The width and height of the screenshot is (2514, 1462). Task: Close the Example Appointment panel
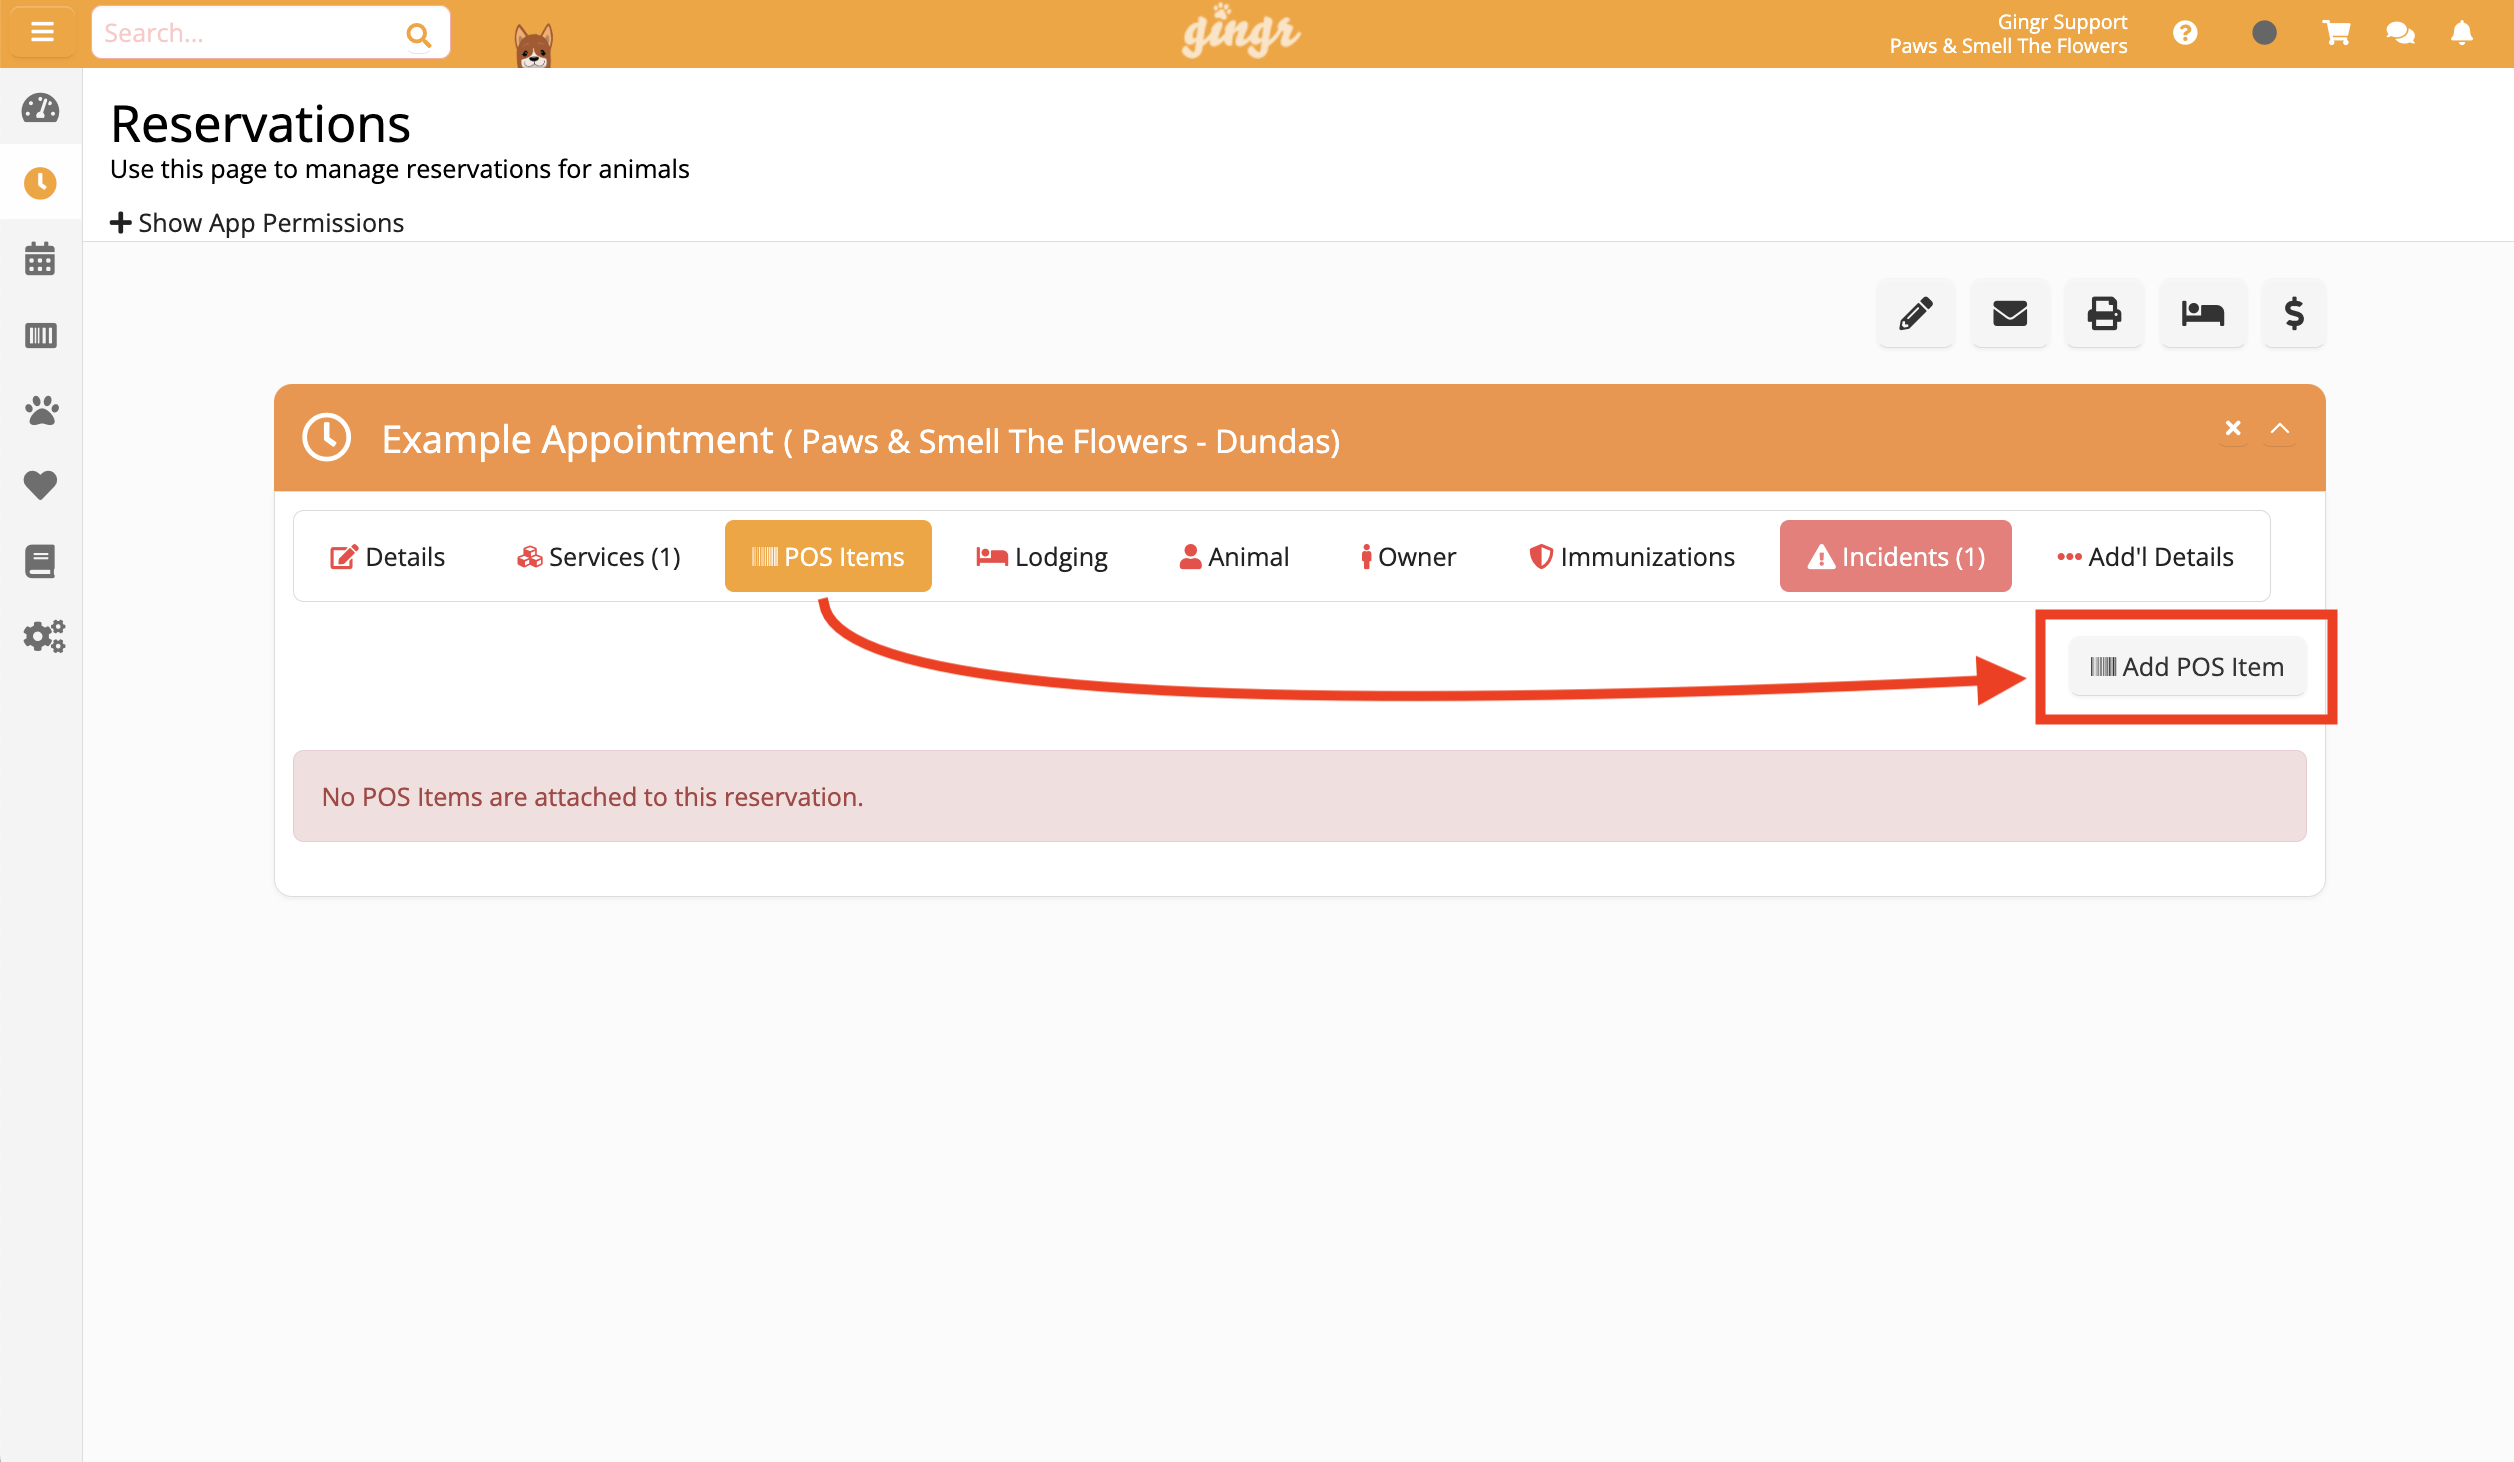click(x=2233, y=429)
